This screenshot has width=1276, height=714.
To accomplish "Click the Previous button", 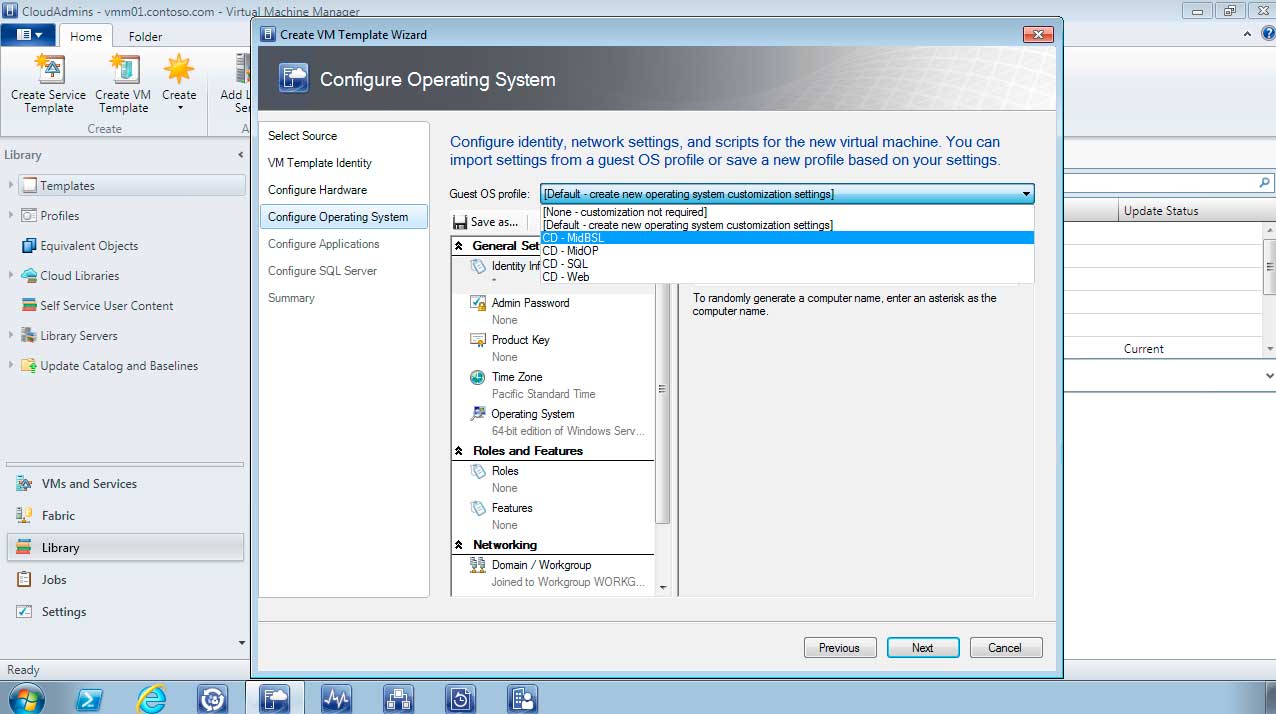I will tap(840, 648).
